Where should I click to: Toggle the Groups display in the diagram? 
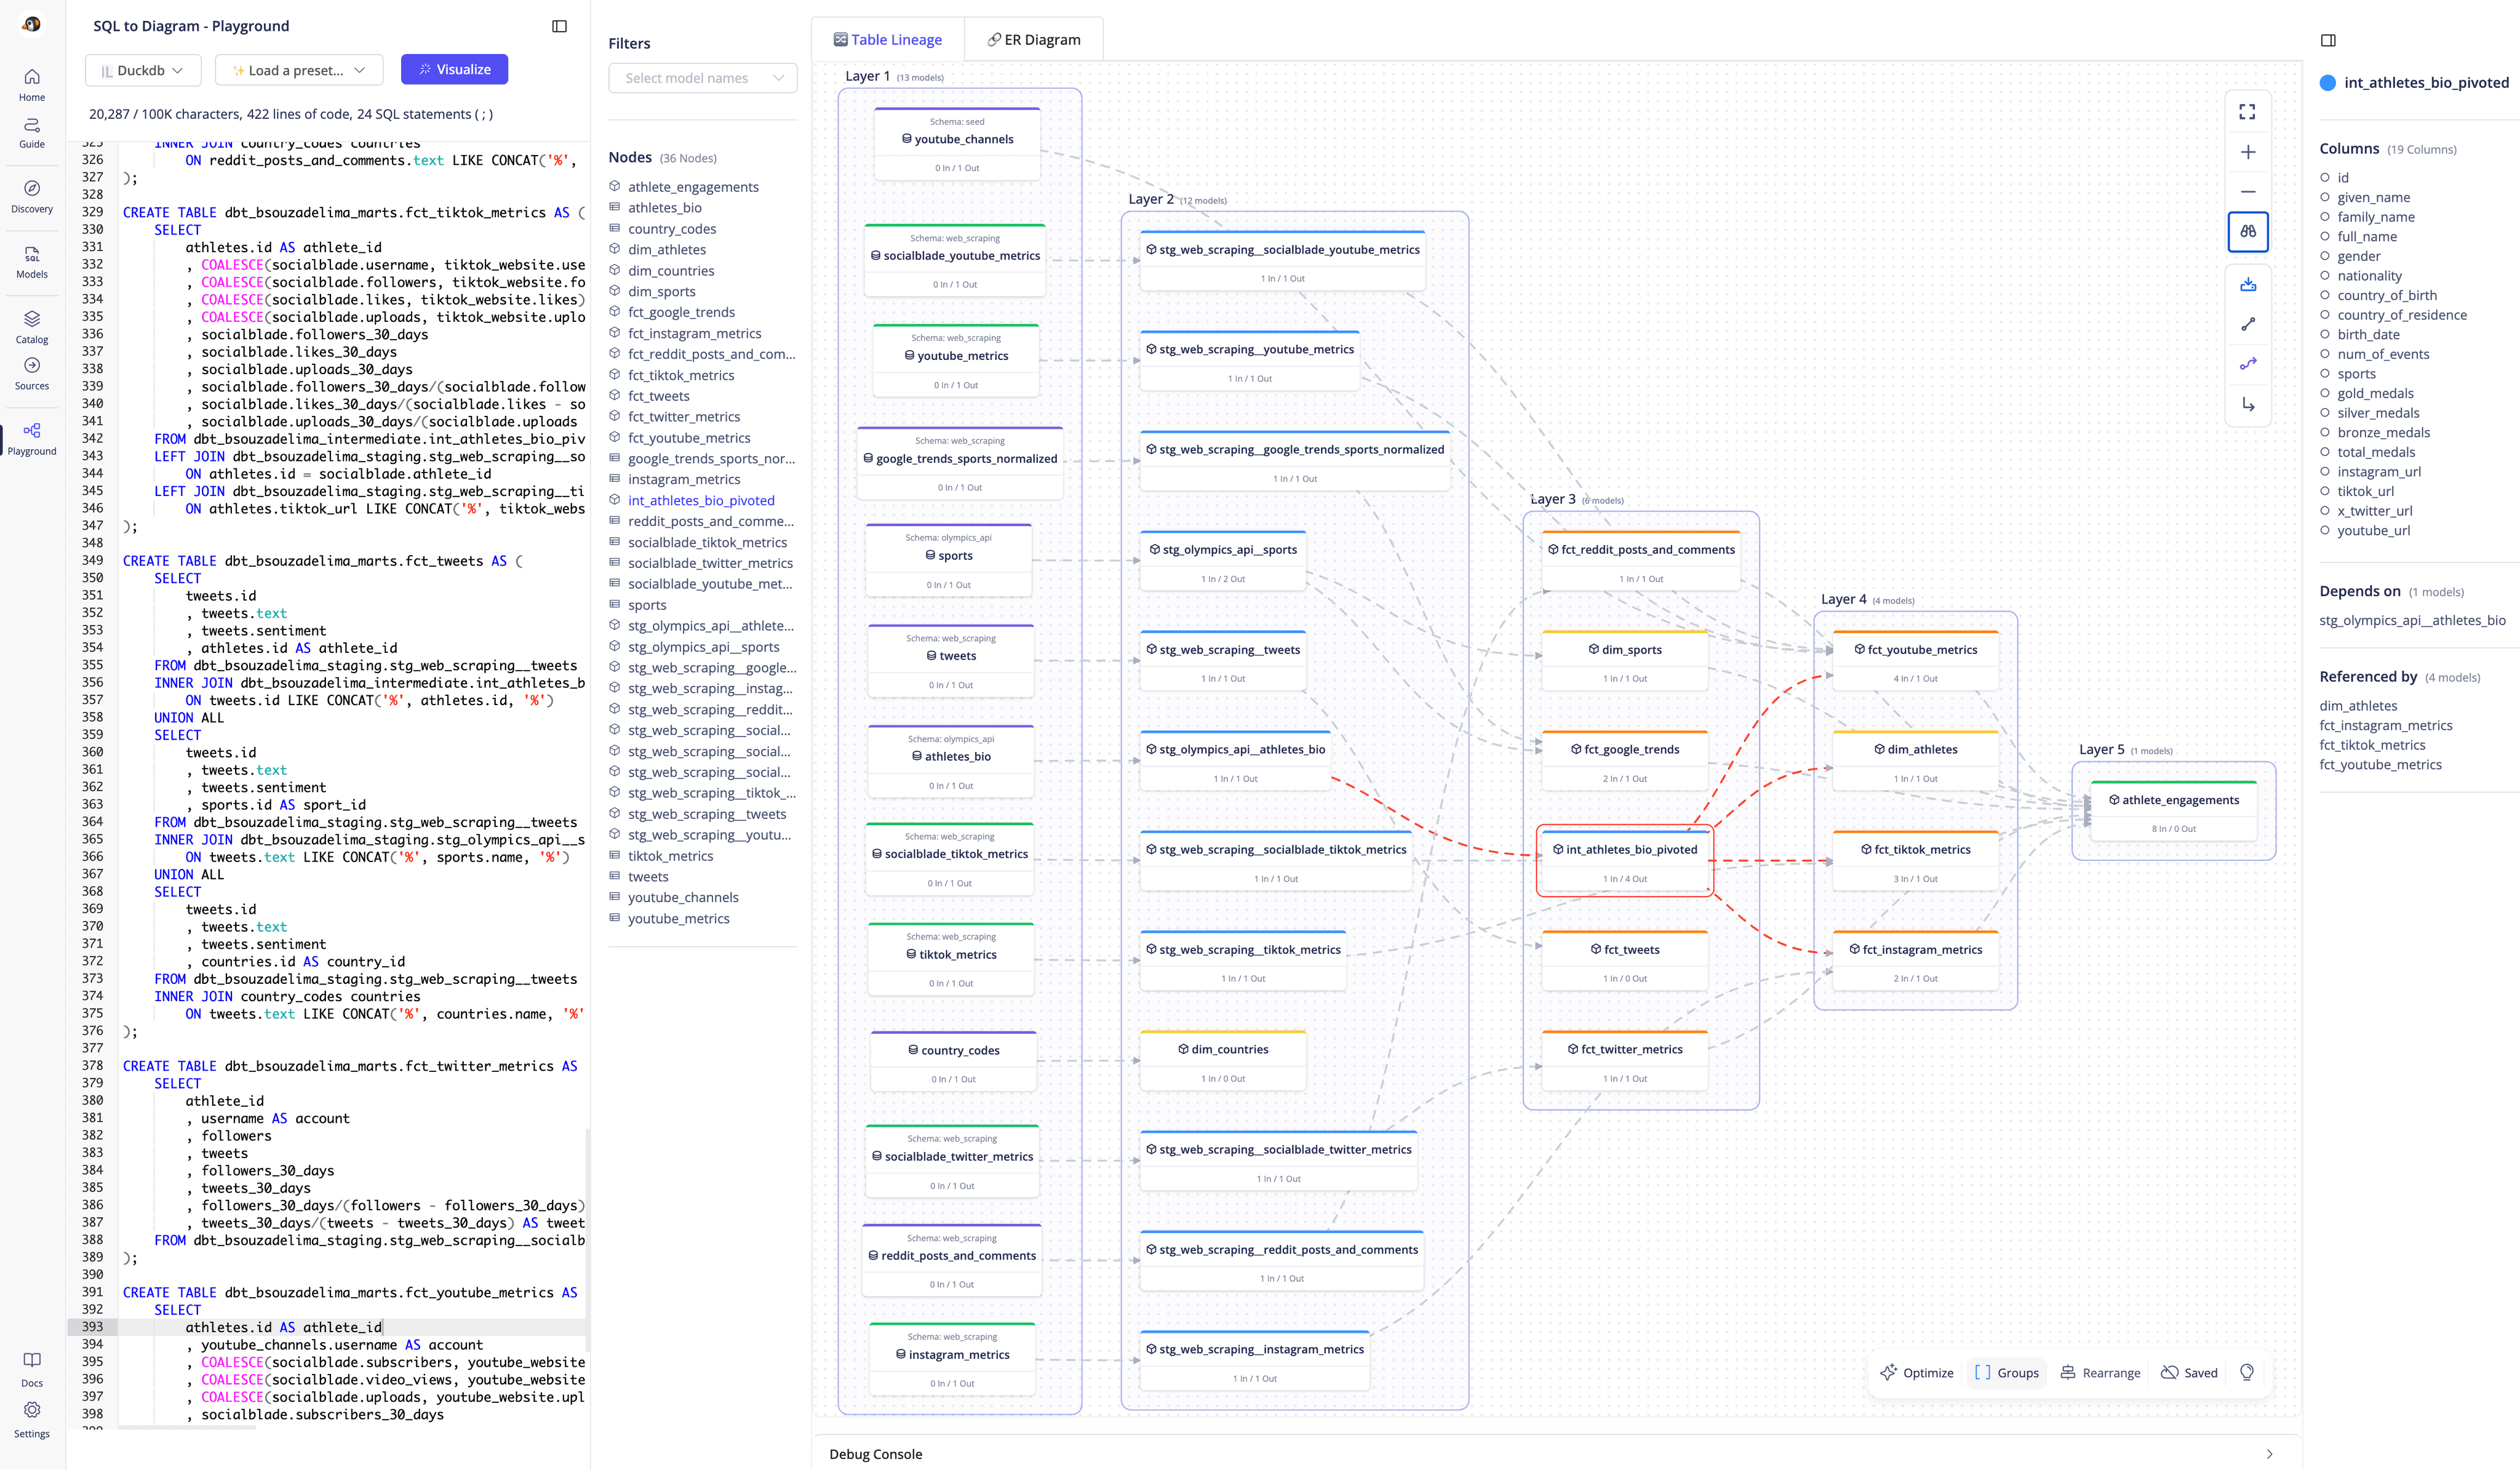pos(2006,1372)
